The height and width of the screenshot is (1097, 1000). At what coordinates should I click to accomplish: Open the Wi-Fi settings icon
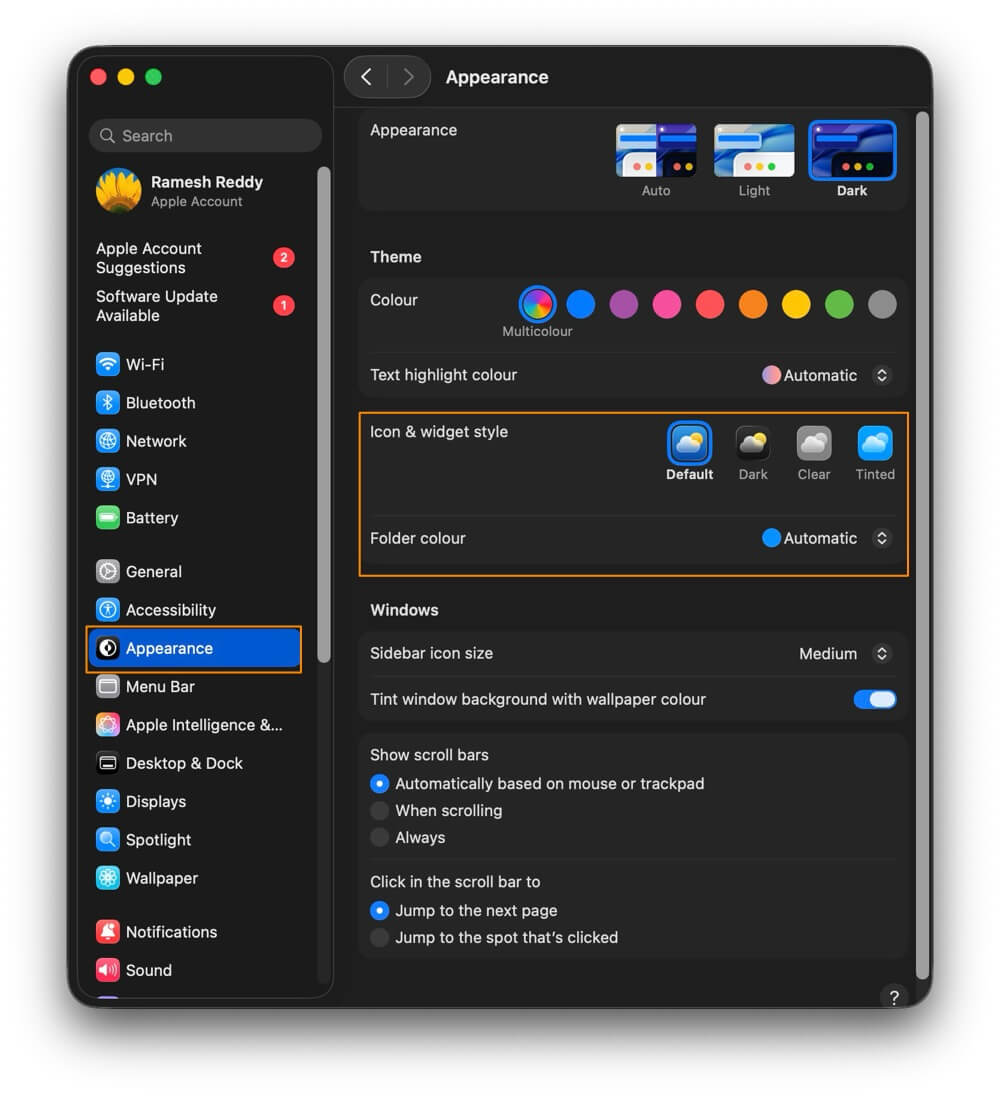[108, 364]
